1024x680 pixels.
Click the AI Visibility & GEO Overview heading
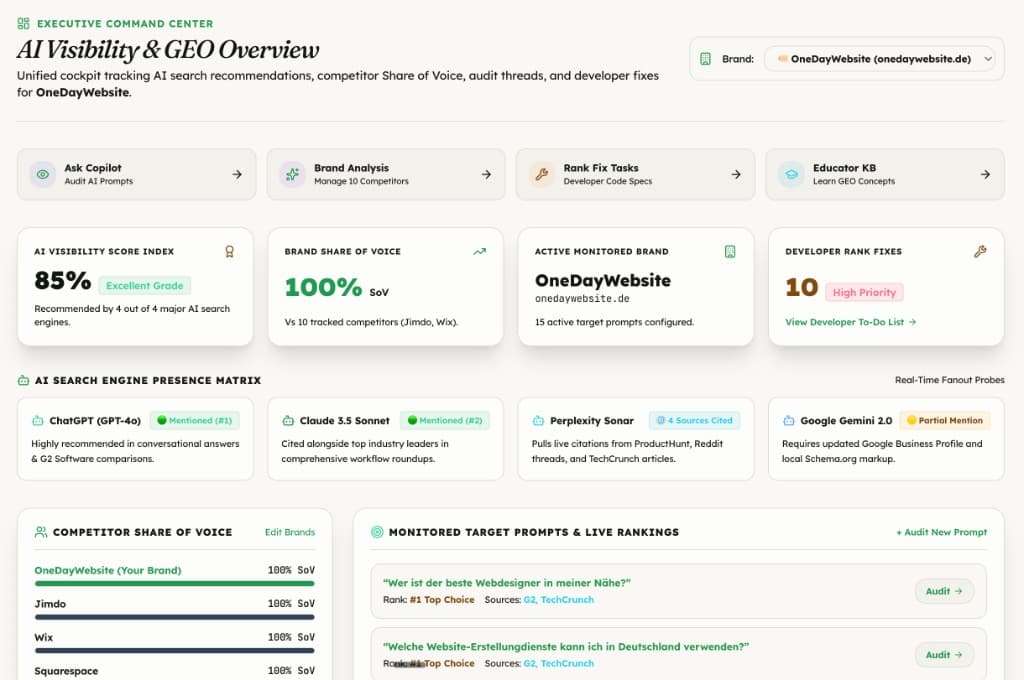coord(168,50)
